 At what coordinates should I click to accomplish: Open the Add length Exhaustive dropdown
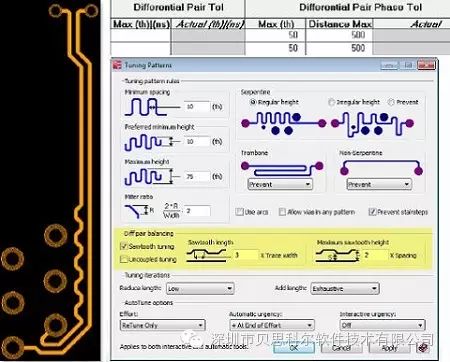coord(345,289)
